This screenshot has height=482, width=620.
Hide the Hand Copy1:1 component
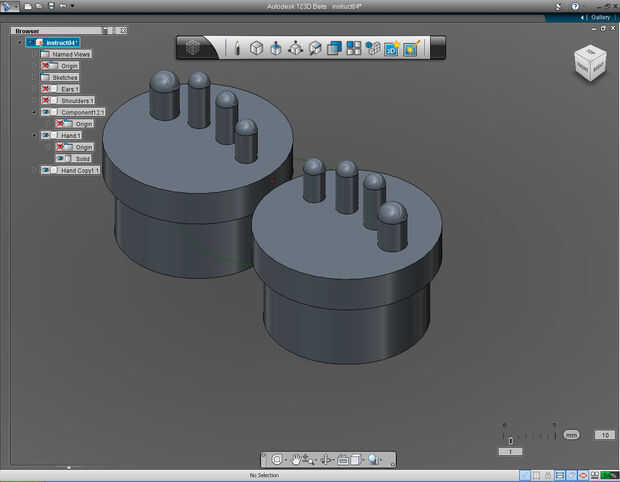coord(46,170)
